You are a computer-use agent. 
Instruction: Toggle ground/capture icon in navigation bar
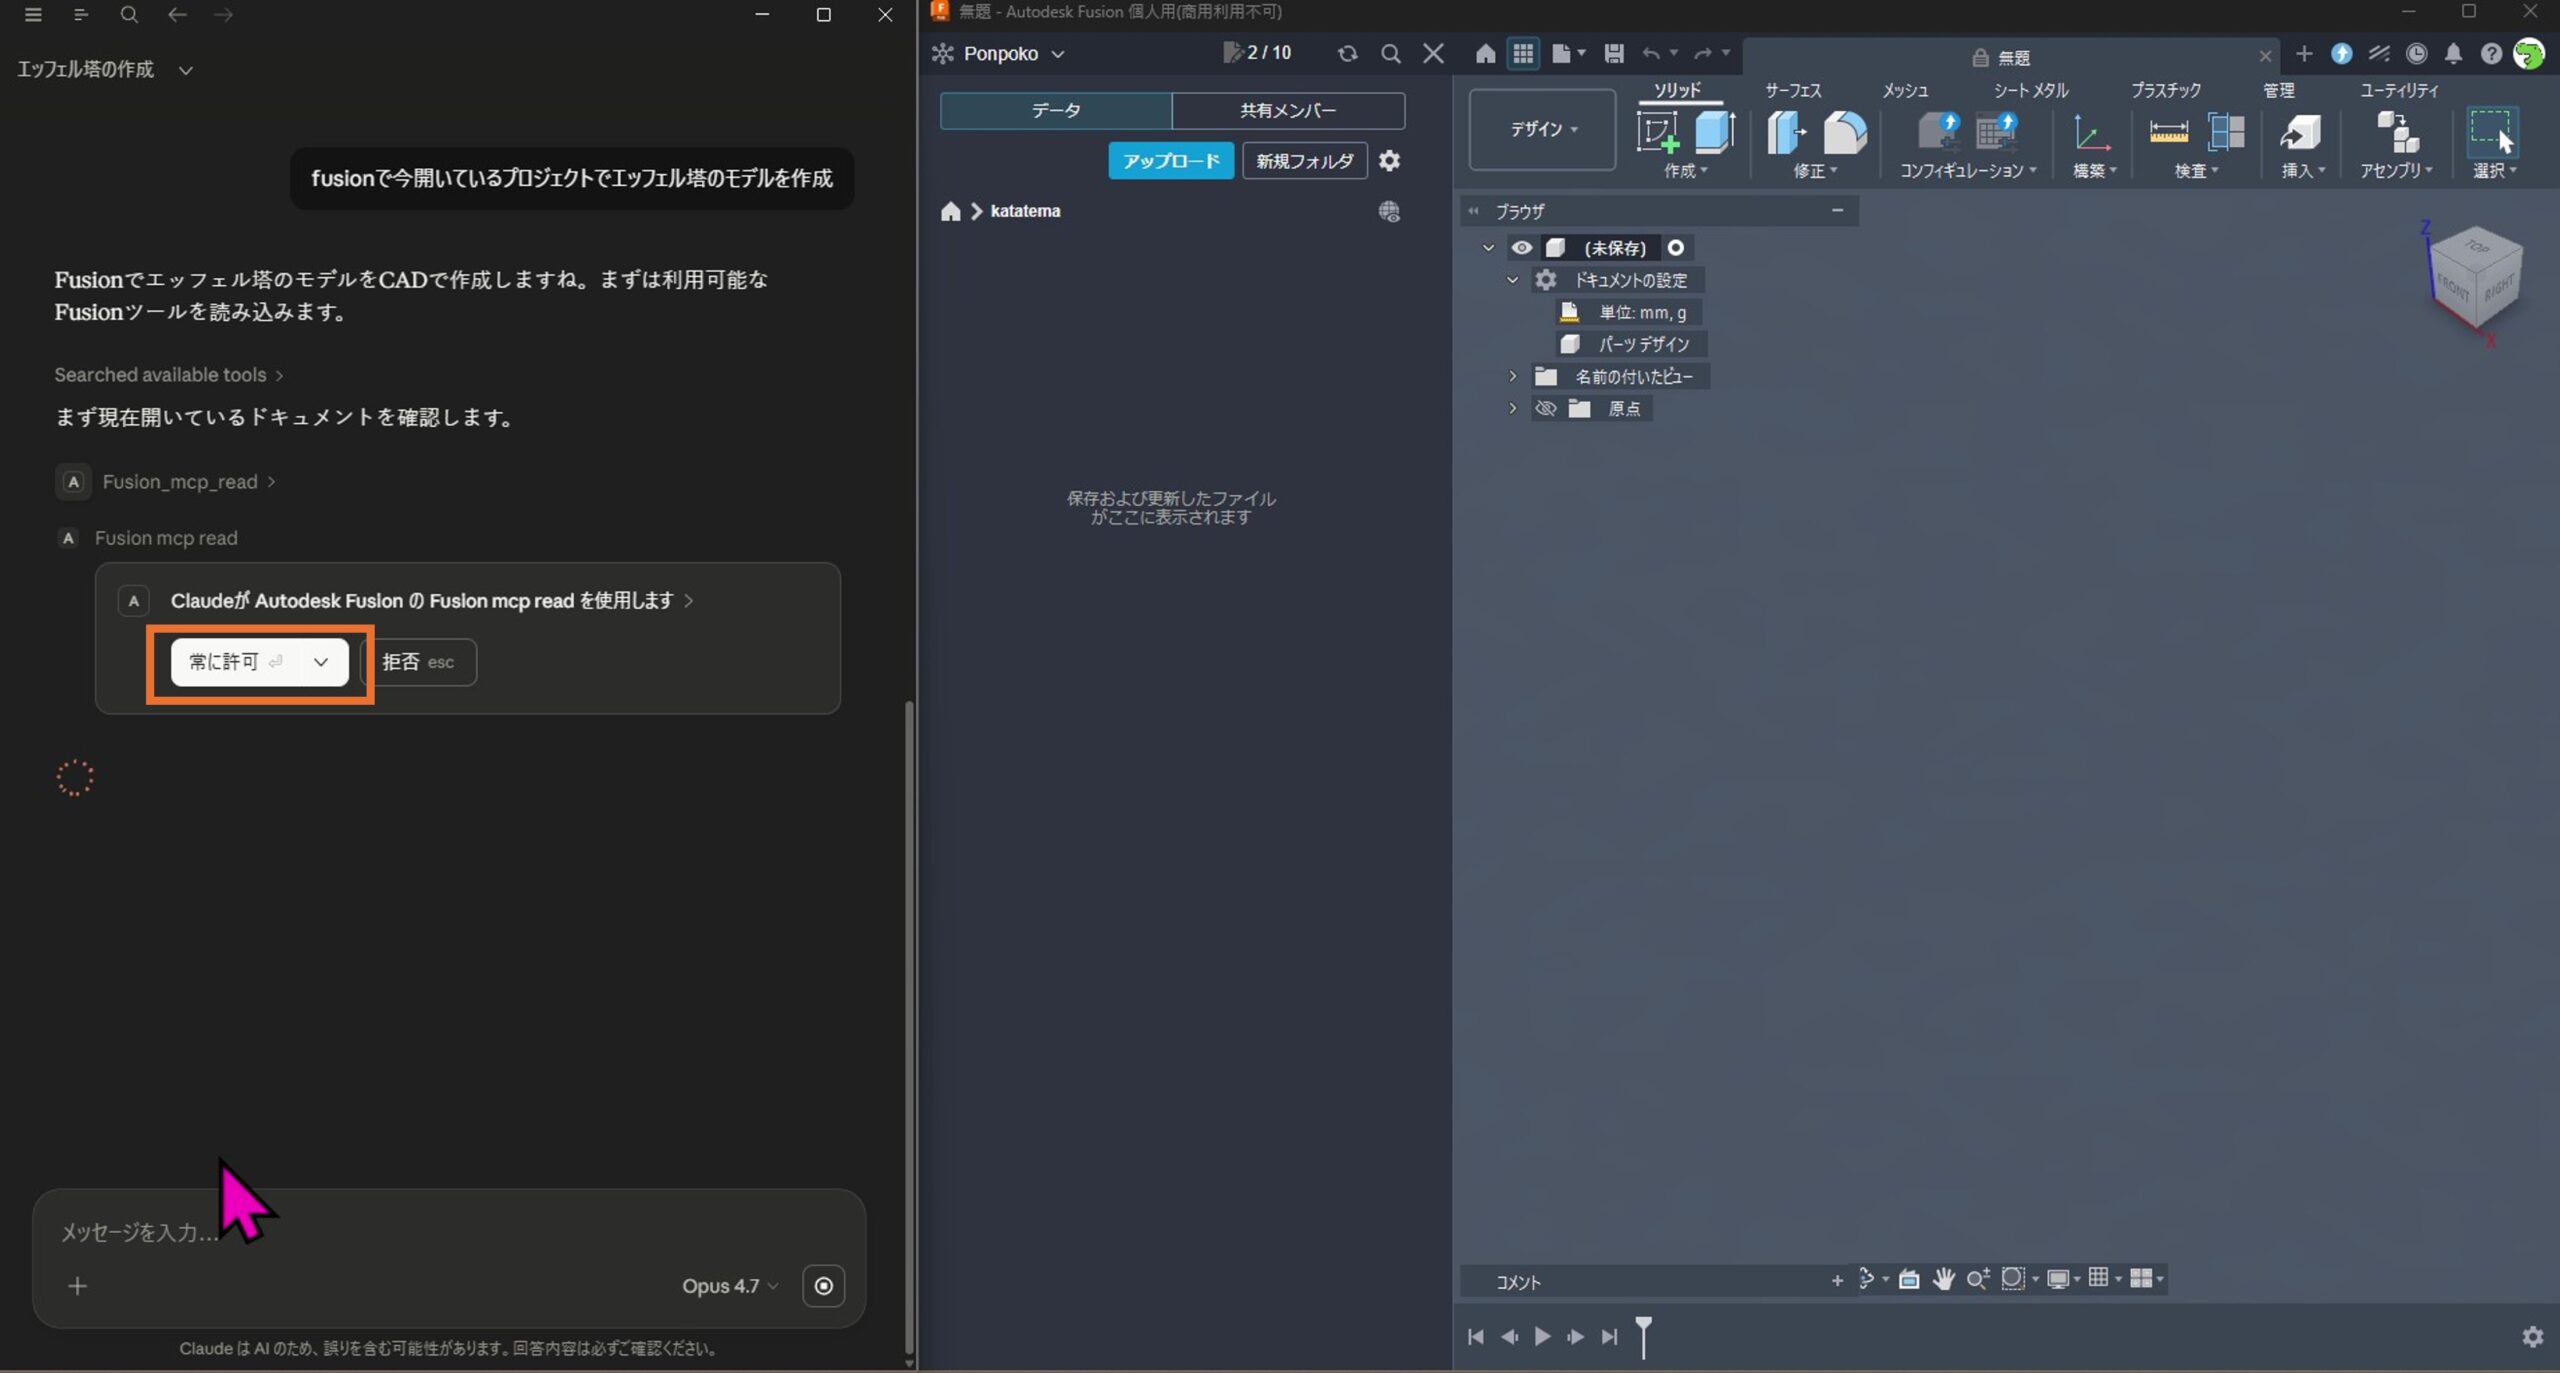[1910, 1278]
